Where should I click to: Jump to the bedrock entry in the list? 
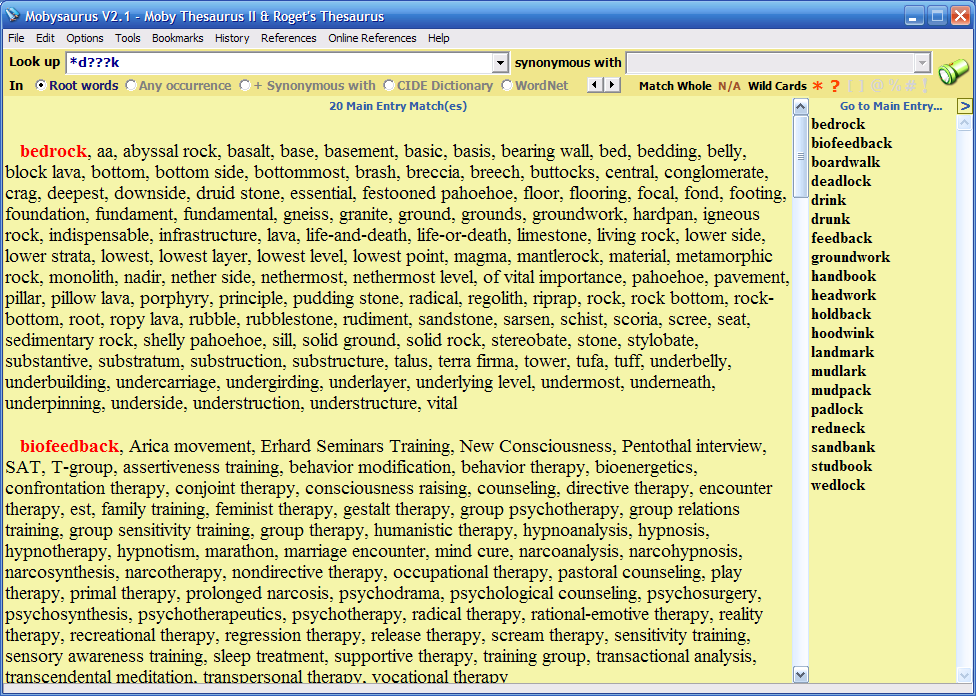click(838, 124)
